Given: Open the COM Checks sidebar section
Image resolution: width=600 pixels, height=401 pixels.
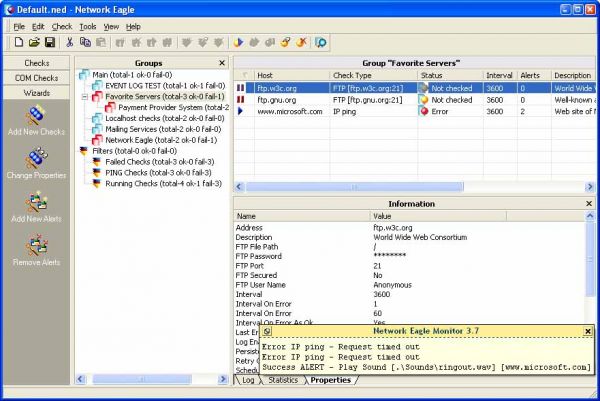Looking at the screenshot, I should tap(36, 78).
